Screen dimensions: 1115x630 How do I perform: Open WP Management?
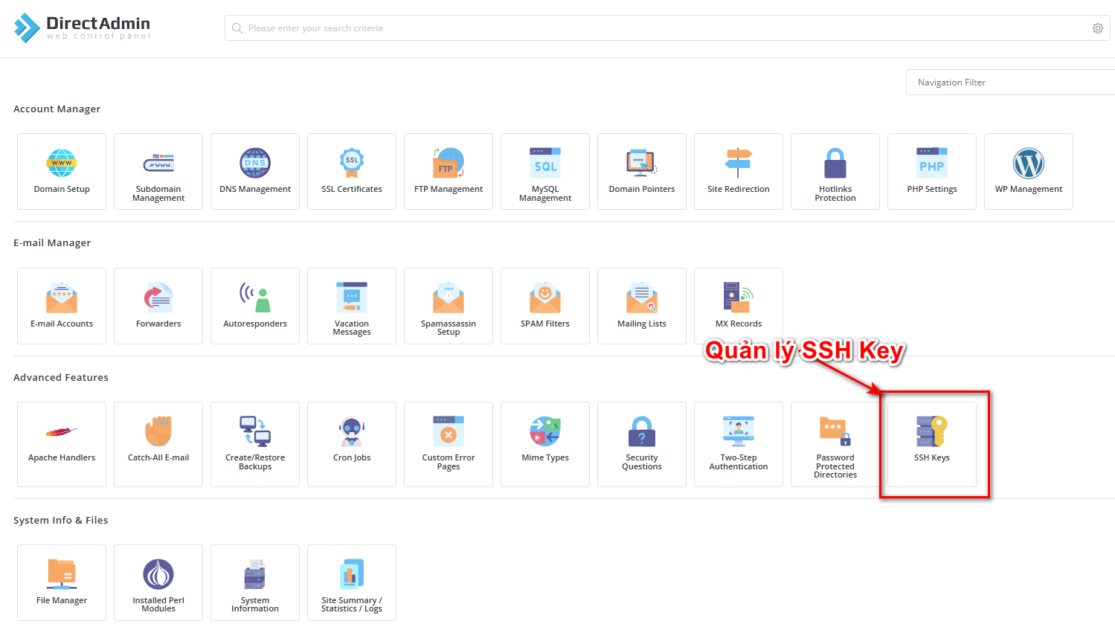click(x=1029, y=171)
